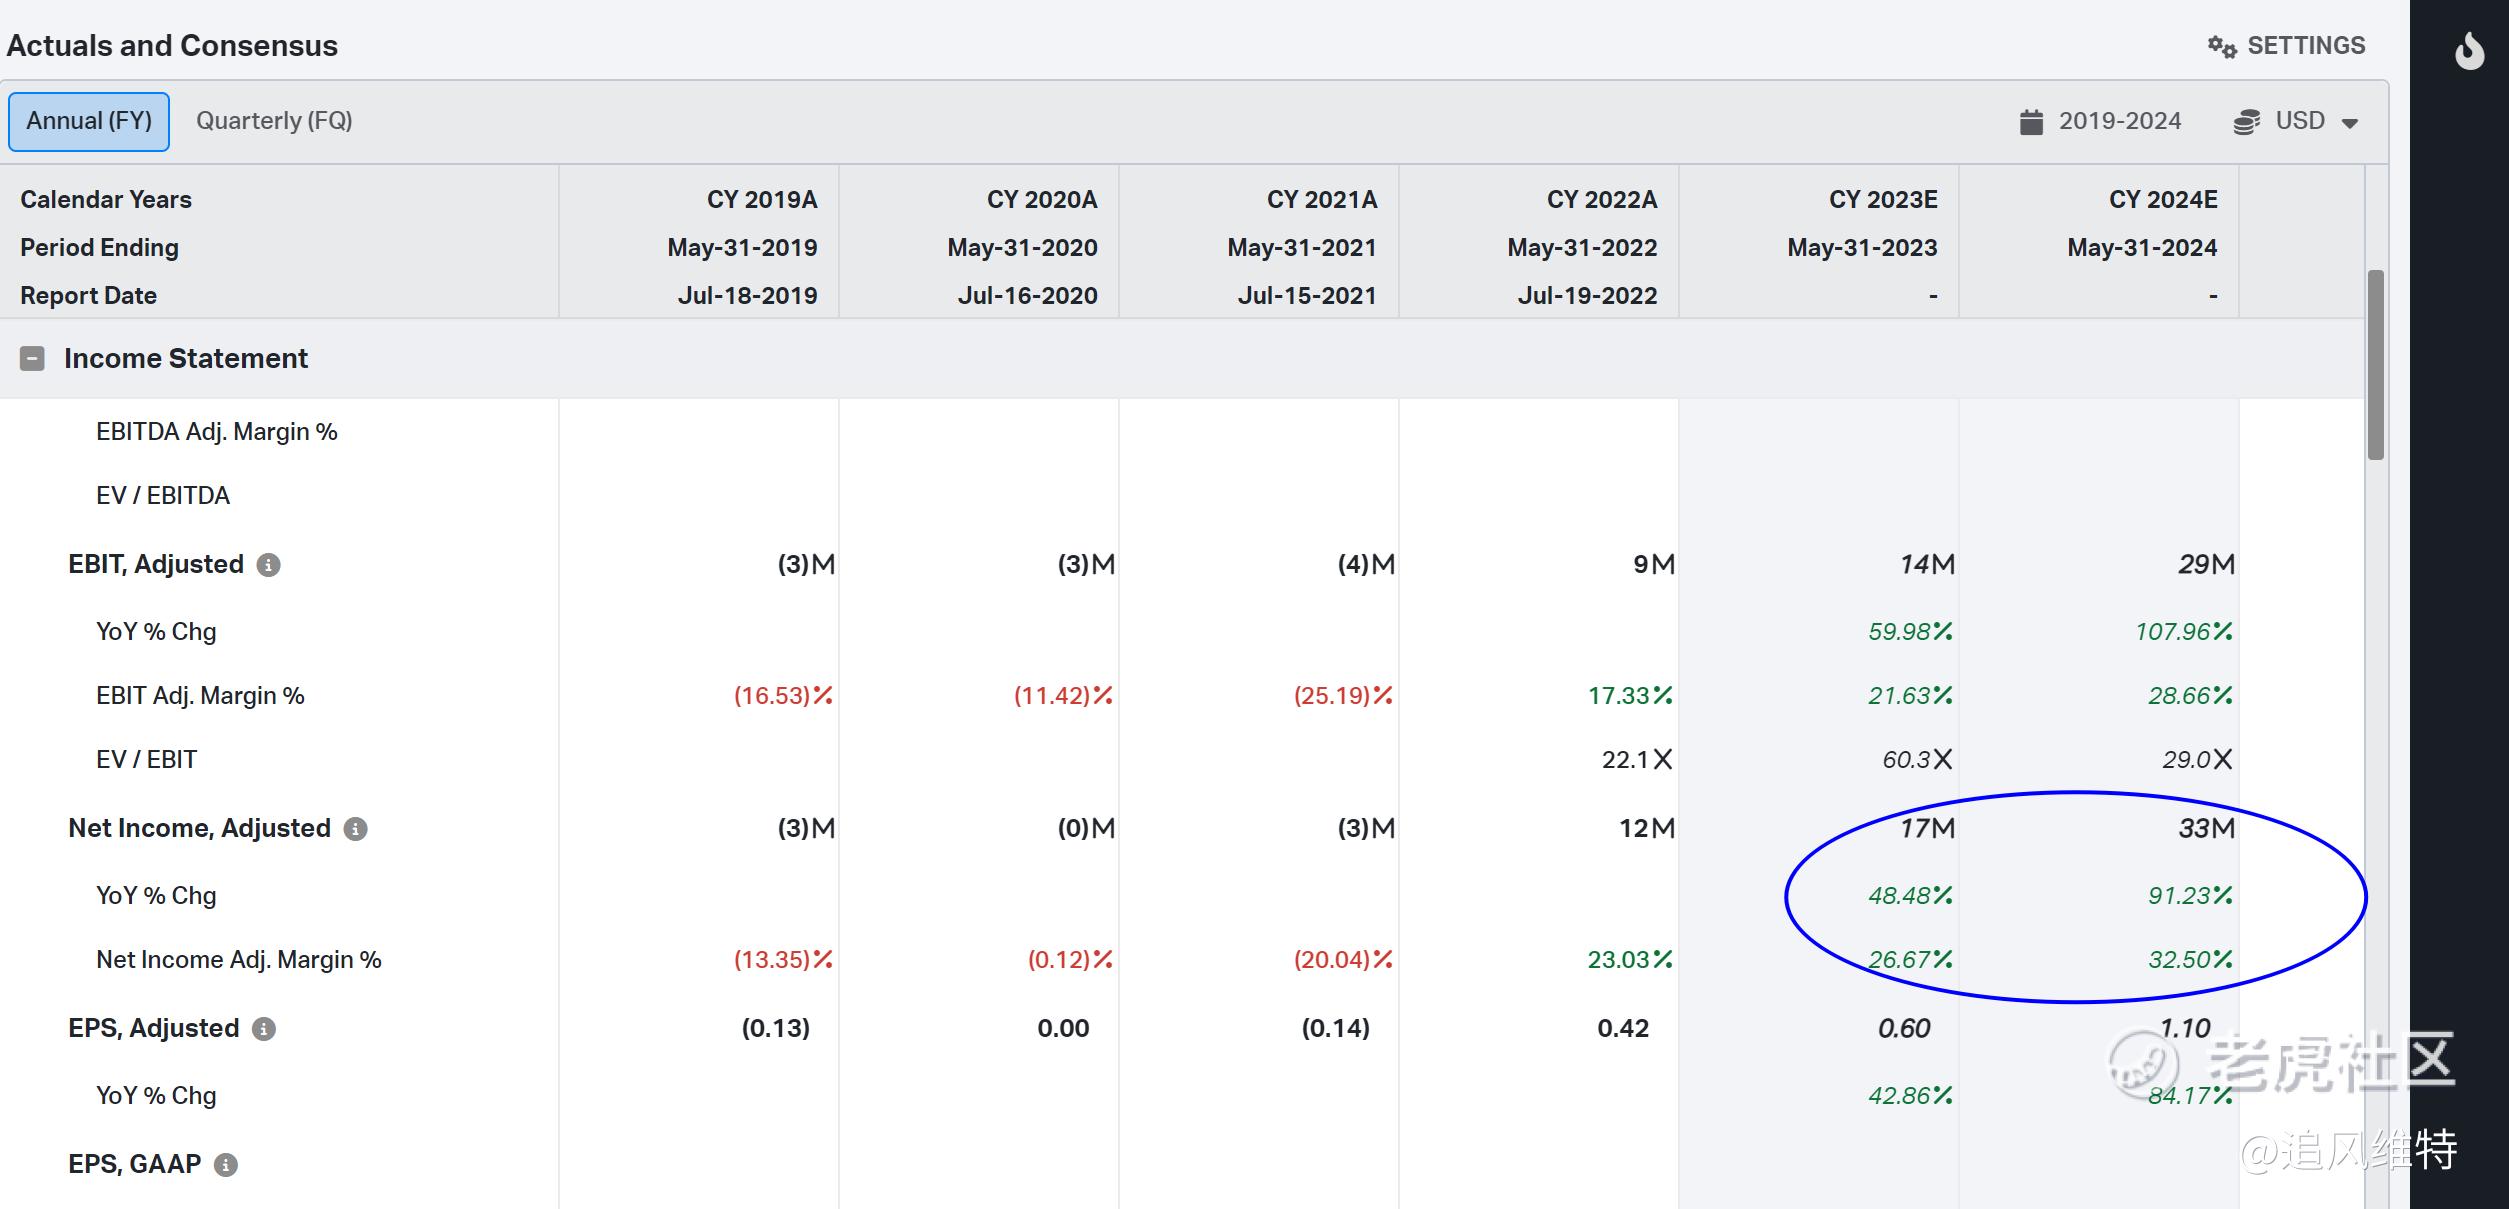The image size is (2509, 1209).
Task: Click the Jul-19-2022 report date
Action: coord(1587,296)
